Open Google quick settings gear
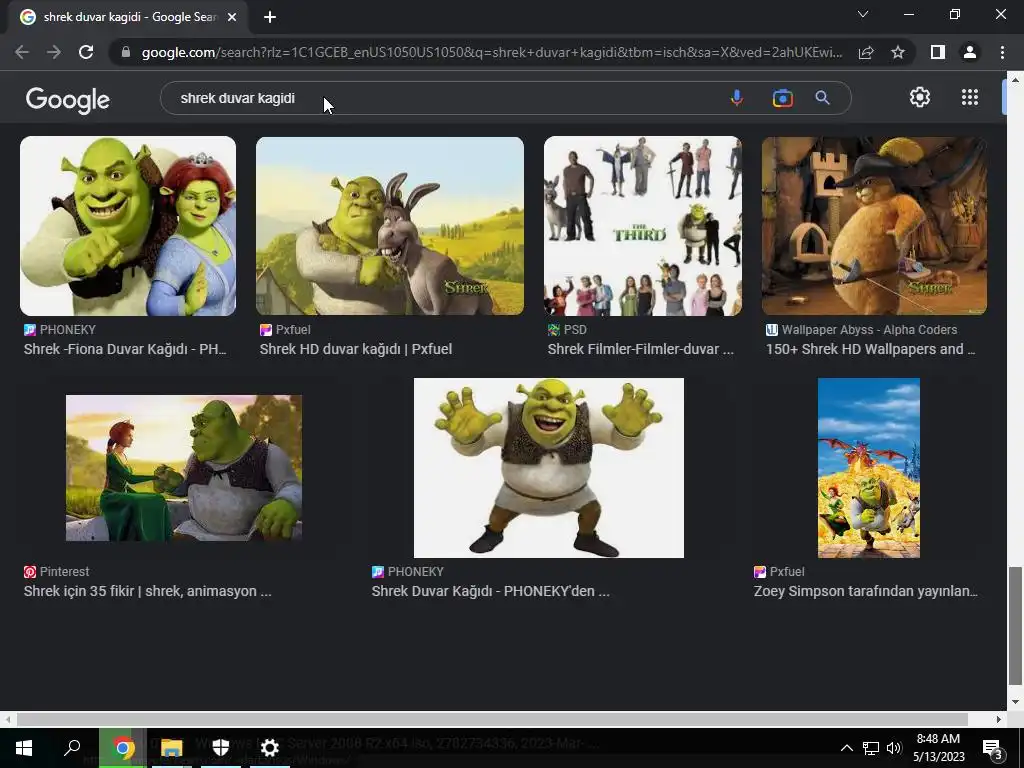The image size is (1024, 768). 920,97
